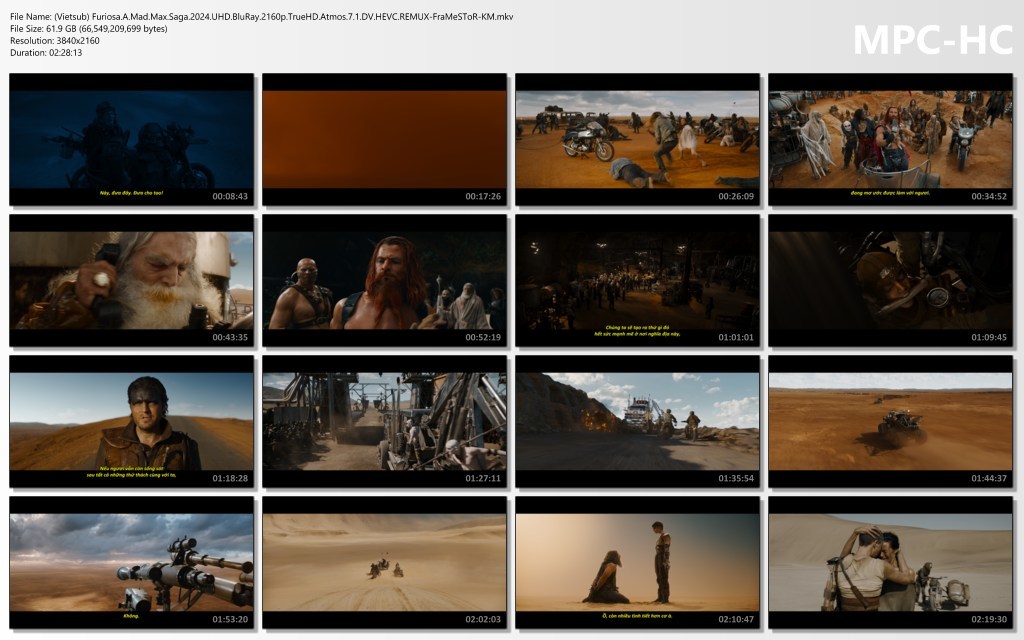Image resolution: width=1024 pixels, height=640 pixels.
Task: Select the final thumbnail at 02:19:30
Action: (x=890, y=562)
